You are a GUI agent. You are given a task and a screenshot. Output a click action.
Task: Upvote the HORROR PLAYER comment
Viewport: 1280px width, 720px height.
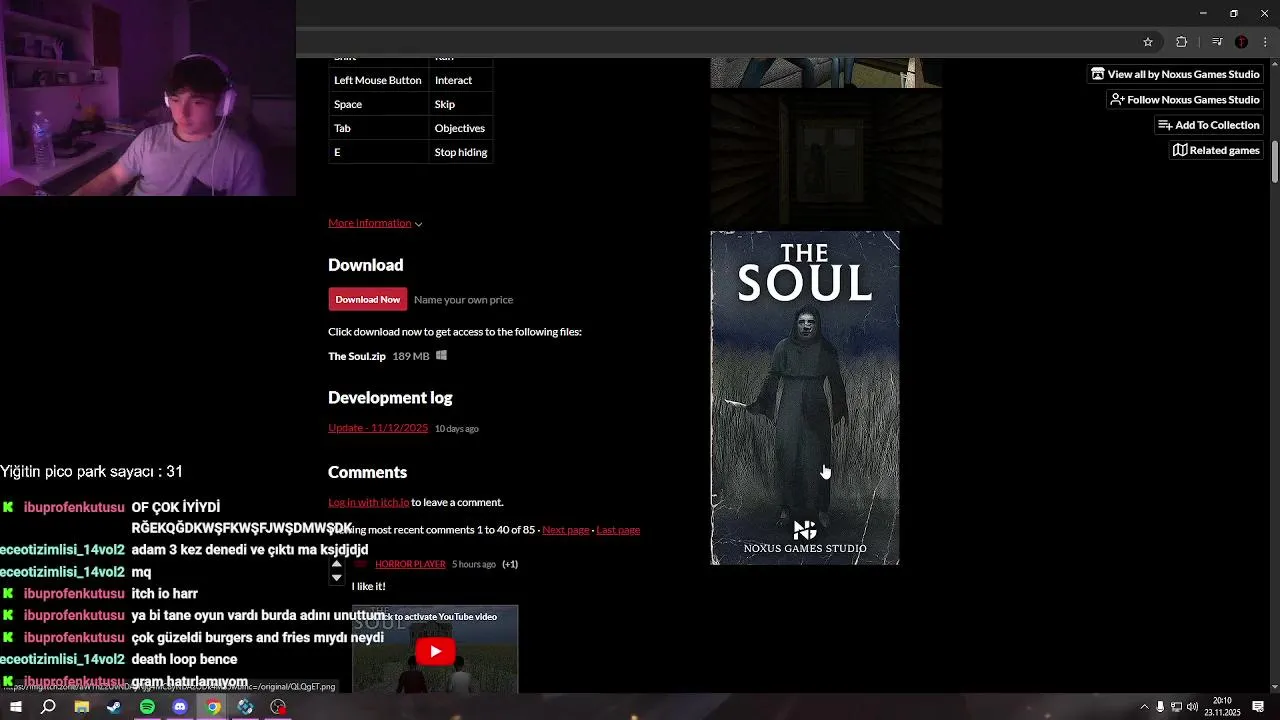pos(336,563)
